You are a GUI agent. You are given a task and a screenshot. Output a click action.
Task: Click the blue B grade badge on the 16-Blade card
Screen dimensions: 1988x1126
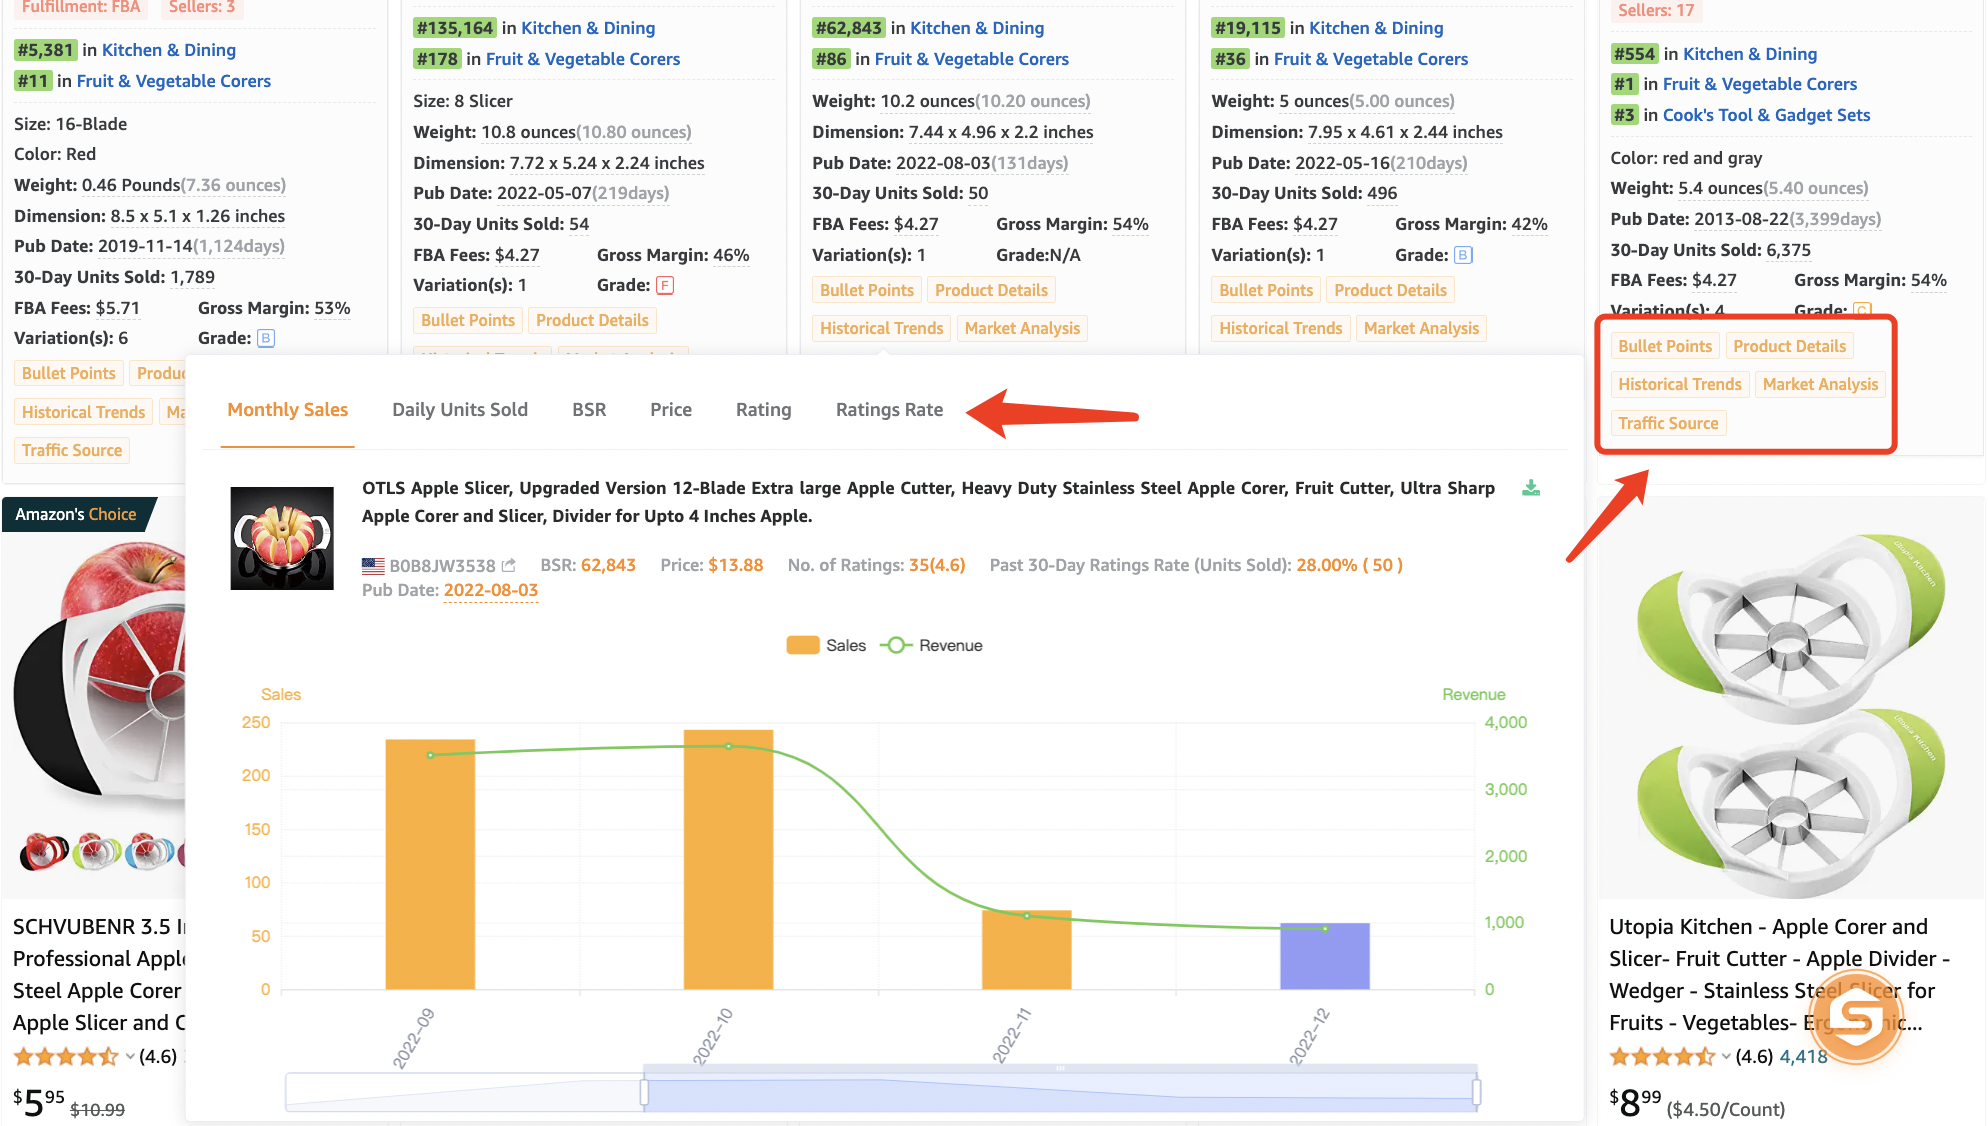click(x=265, y=338)
